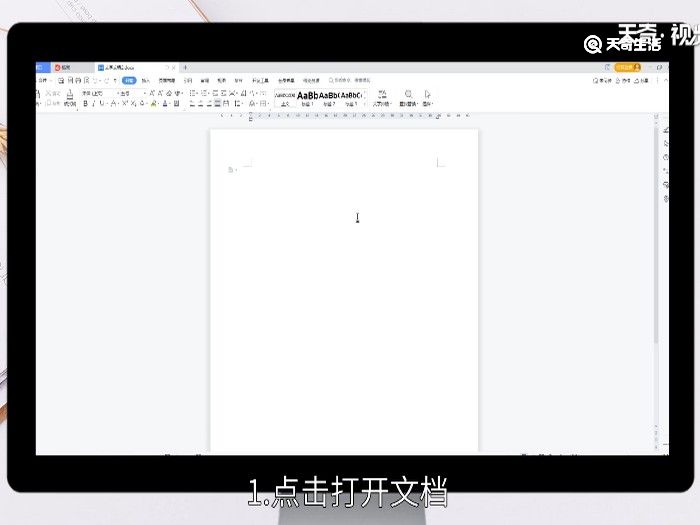Viewport: 700px width, 525px height.
Task: Apply superscript formatting
Action: click(x=125, y=104)
